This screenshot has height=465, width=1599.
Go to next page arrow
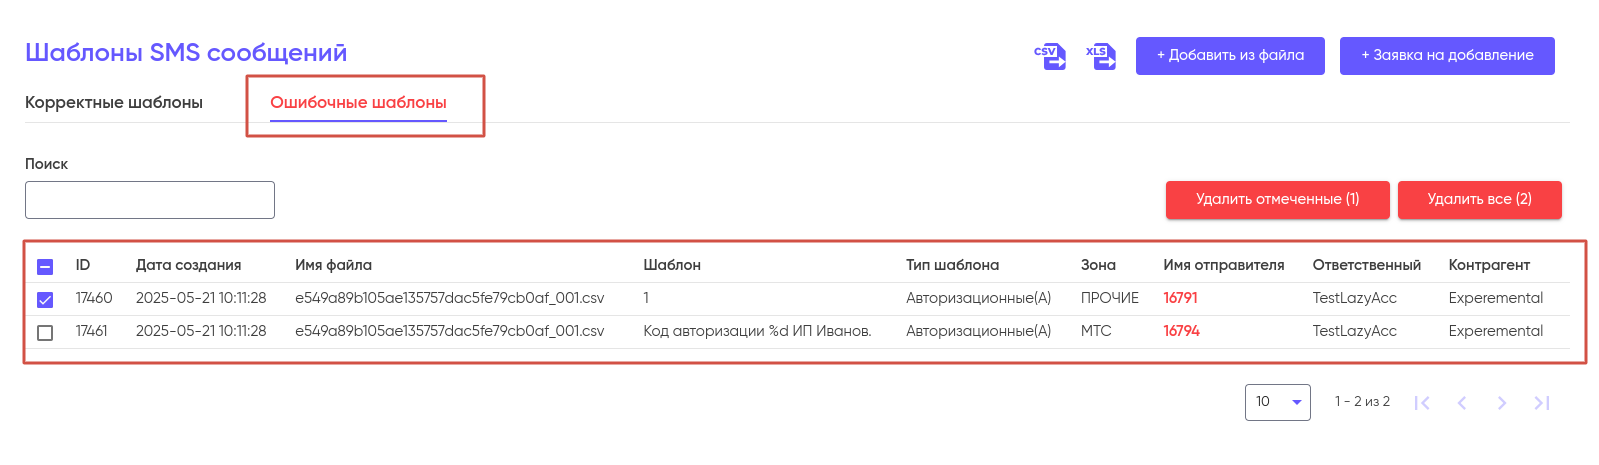click(1502, 403)
